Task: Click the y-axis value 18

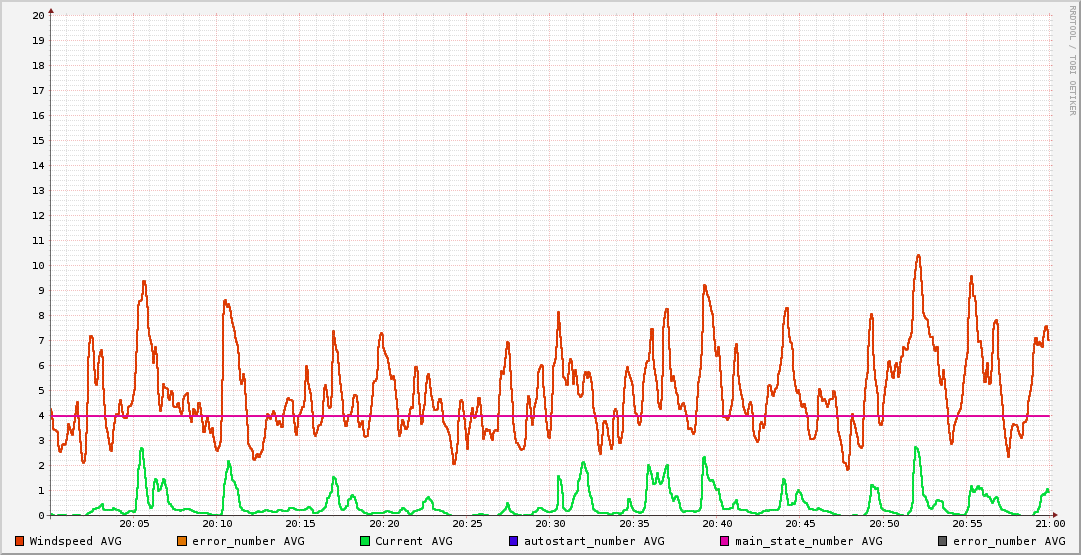Action: [39, 65]
